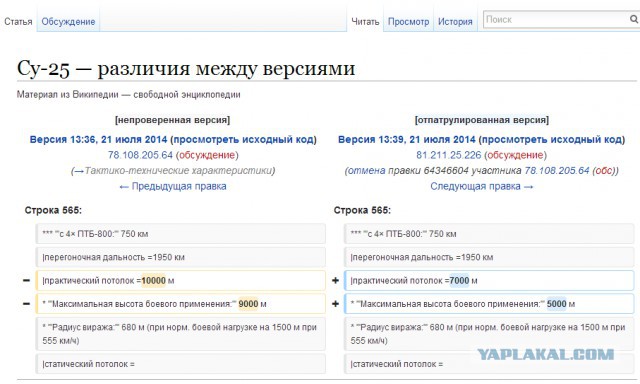Screen dimensions: 640x384
Task: Click right статический потолок = line
Action: [x=489, y=364]
